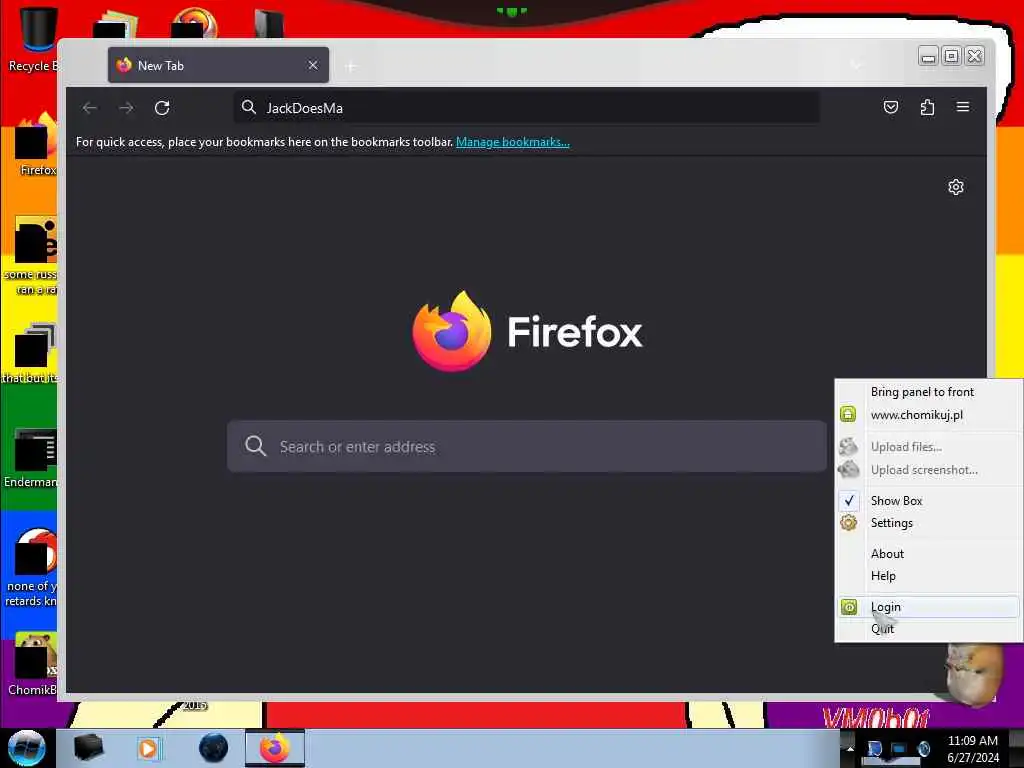Select the ChomikBox desktop icon
This screenshot has width=1024, height=768.
[x=33, y=663]
